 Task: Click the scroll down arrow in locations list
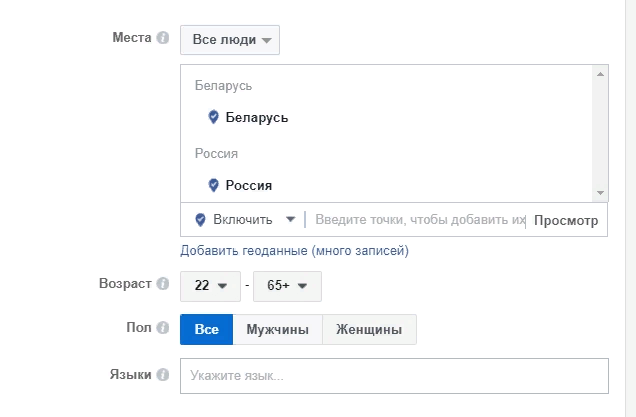(x=600, y=193)
